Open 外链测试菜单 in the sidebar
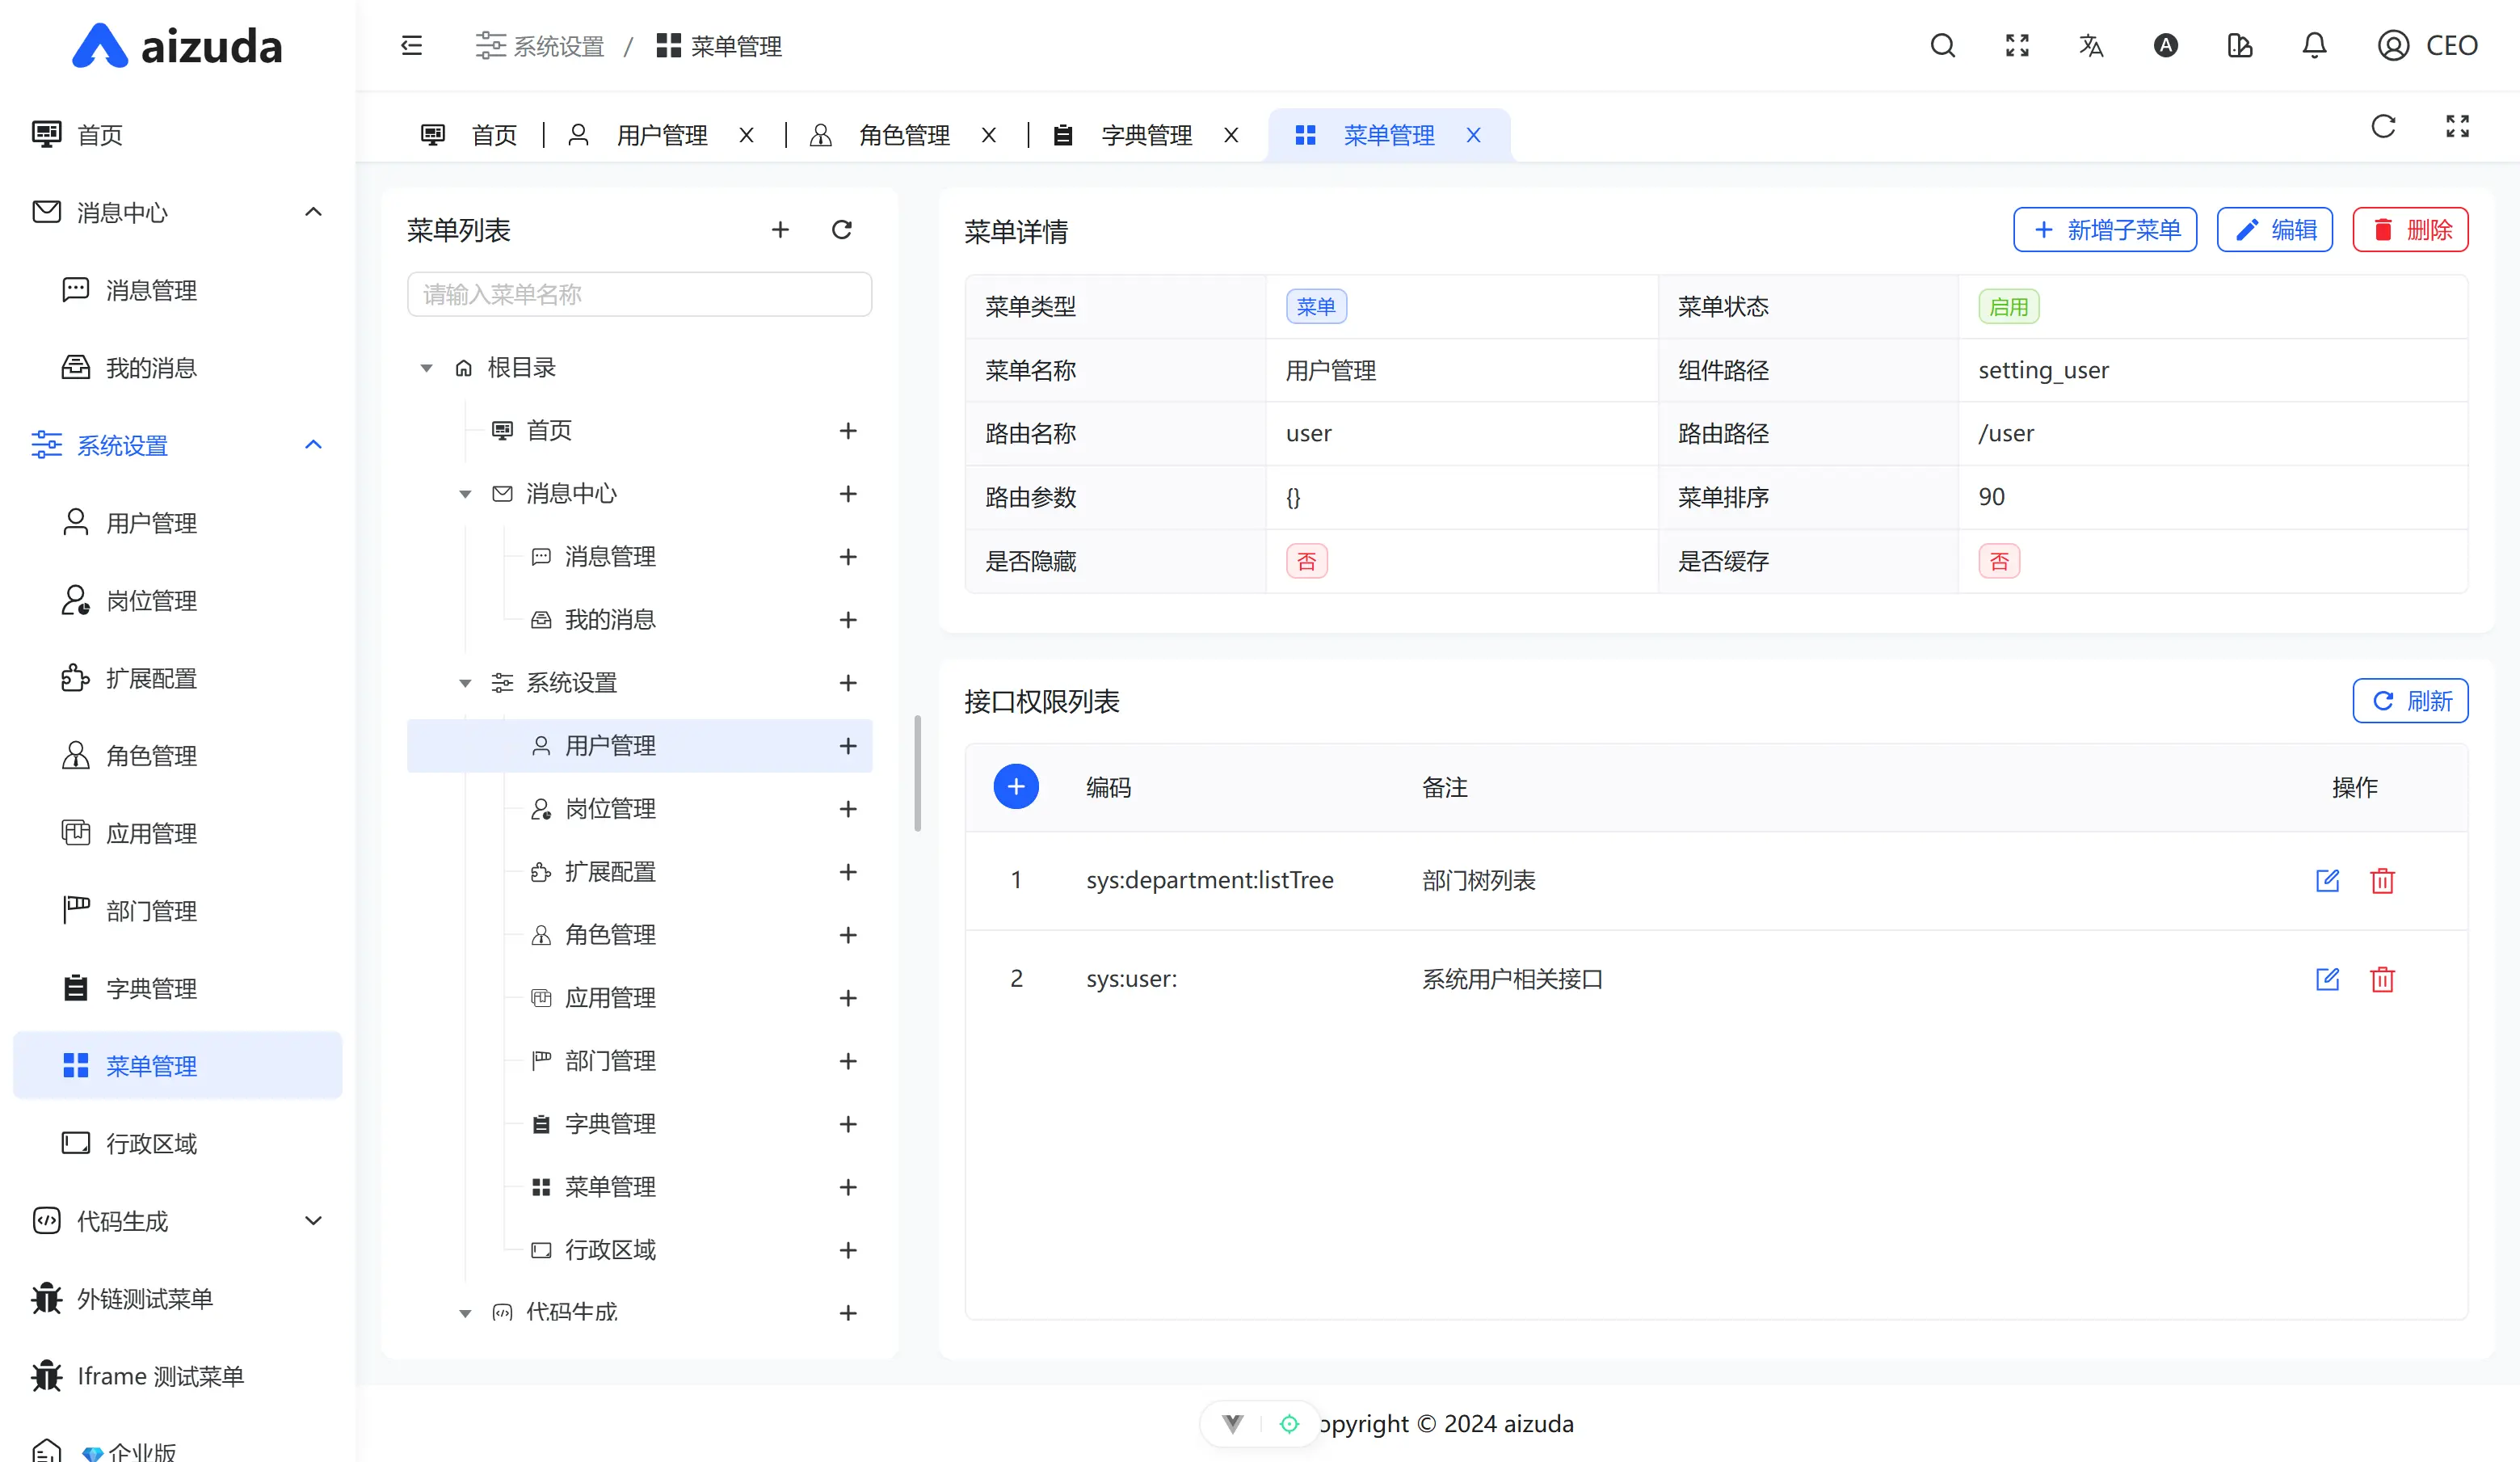Viewport: 2520px width, 1462px height. (x=178, y=1299)
